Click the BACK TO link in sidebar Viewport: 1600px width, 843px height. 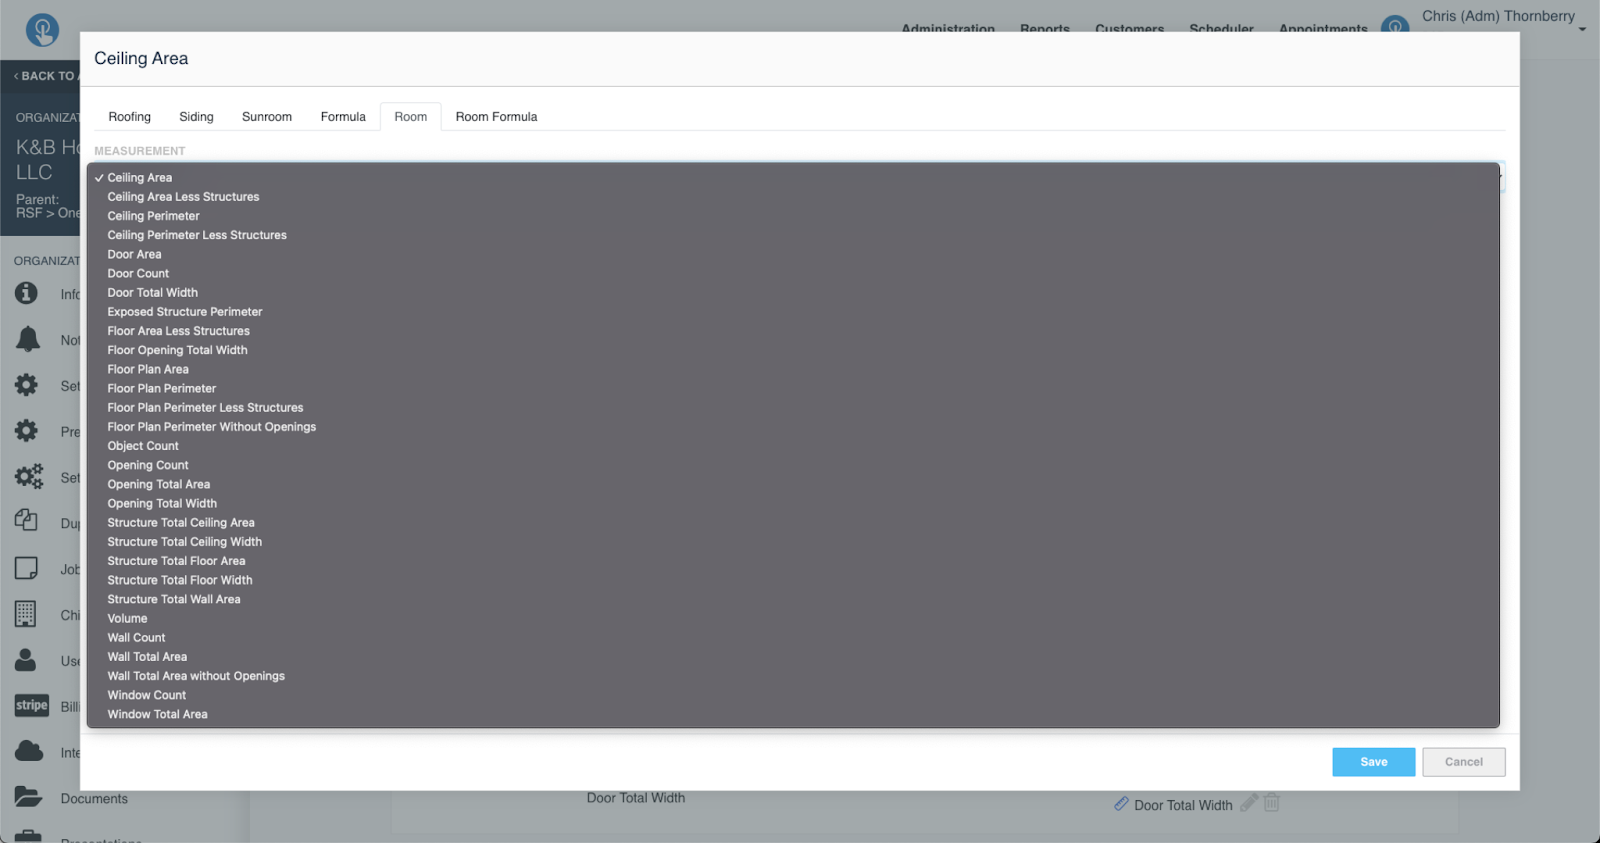pos(45,76)
